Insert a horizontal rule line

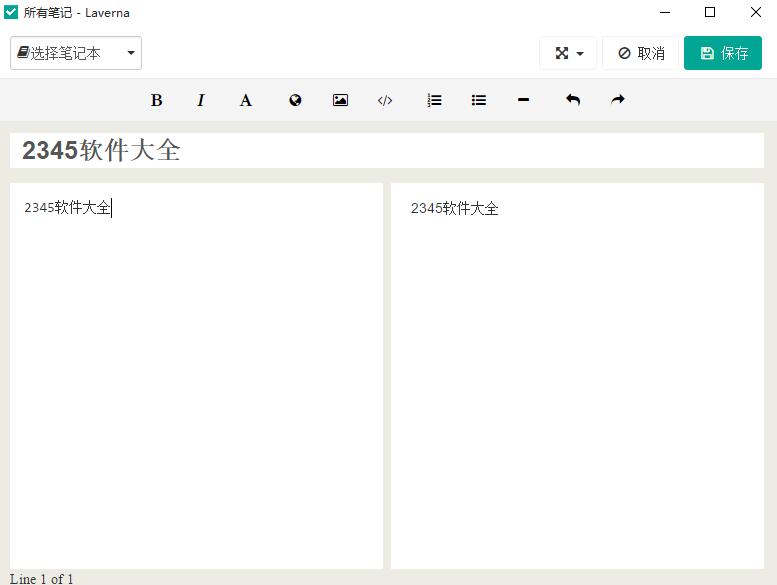(x=523, y=100)
